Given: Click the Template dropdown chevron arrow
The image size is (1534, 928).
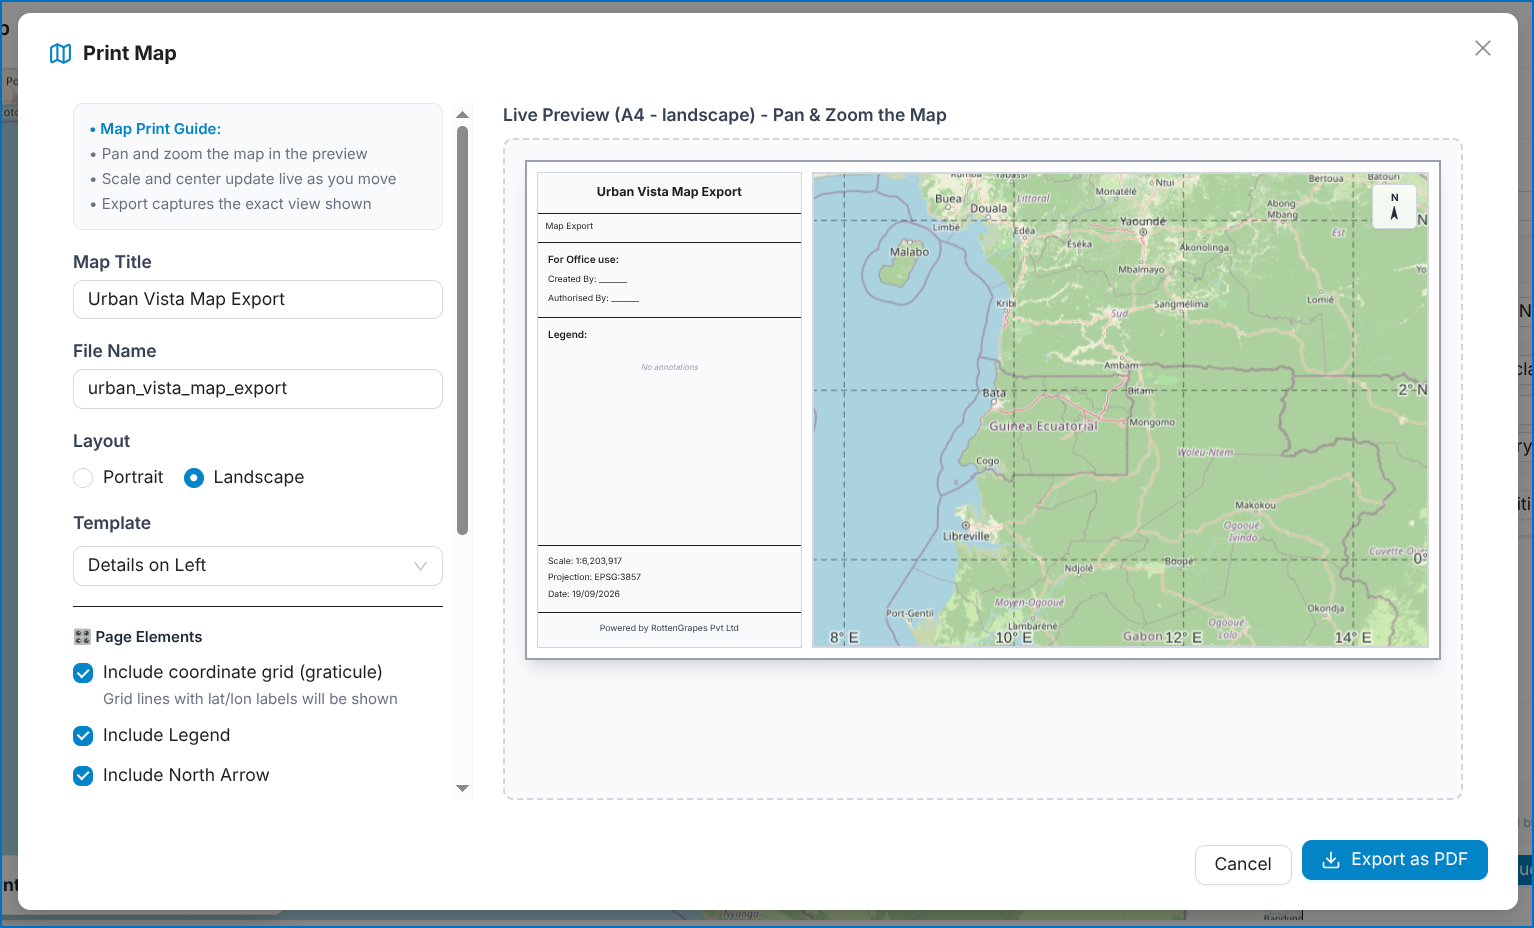Looking at the screenshot, I should (x=421, y=566).
